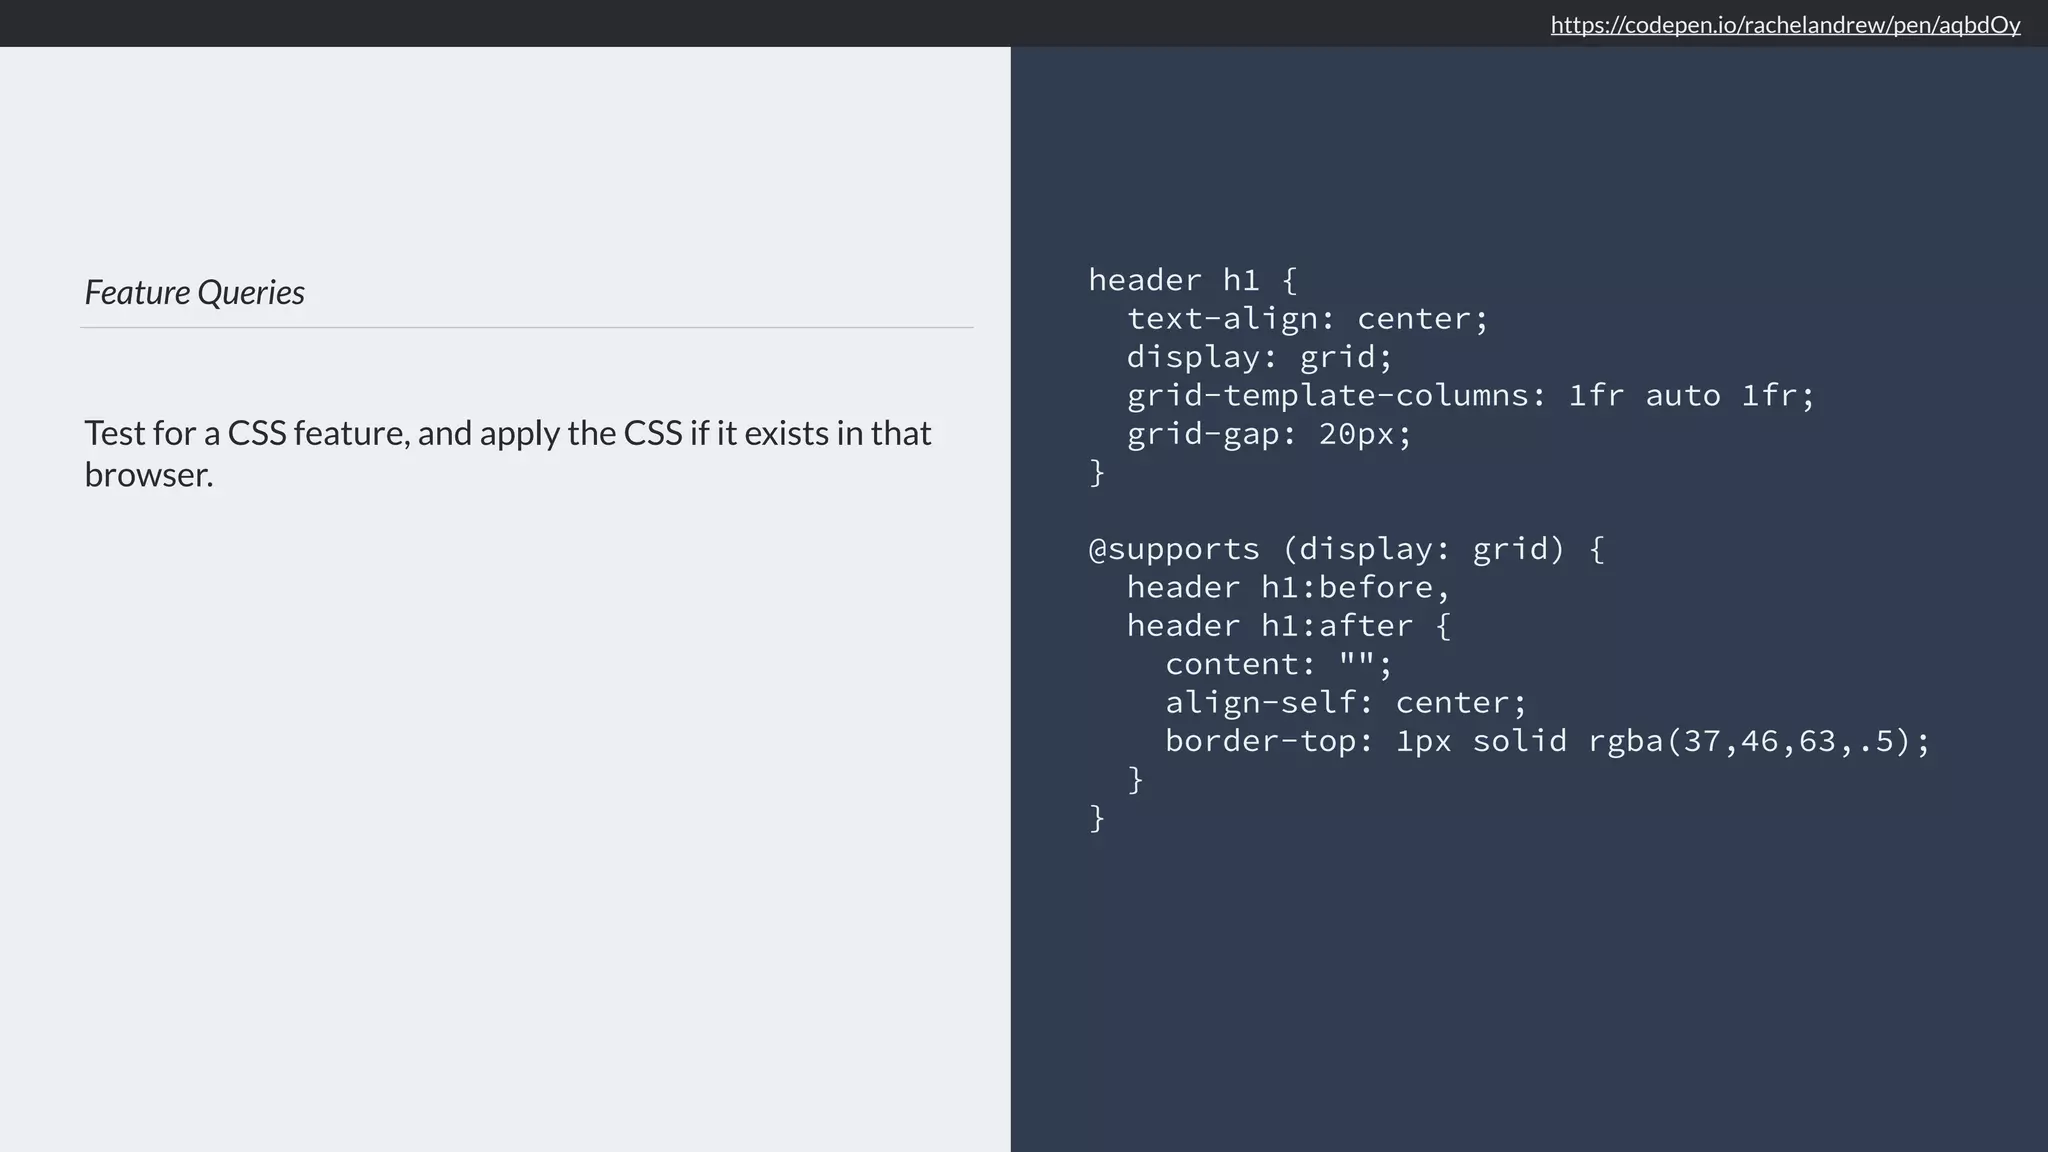Click the word 'browser.' in the paragraph
Image resolution: width=2048 pixels, height=1152 pixels.
pyautogui.click(x=149, y=475)
